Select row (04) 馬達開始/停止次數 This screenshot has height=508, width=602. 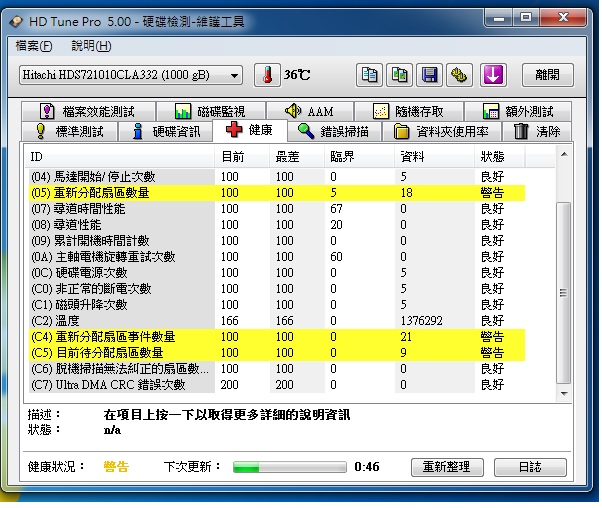277,177
